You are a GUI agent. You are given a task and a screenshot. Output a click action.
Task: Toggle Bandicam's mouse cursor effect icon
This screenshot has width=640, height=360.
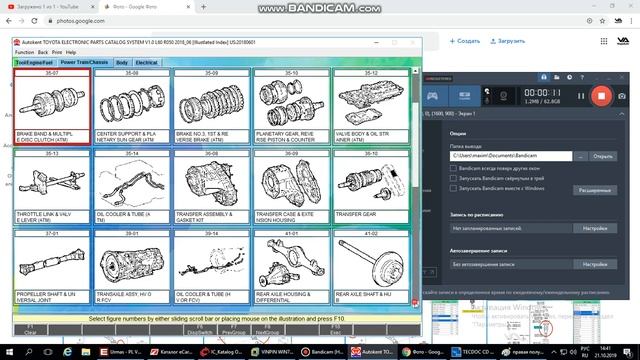487,91
